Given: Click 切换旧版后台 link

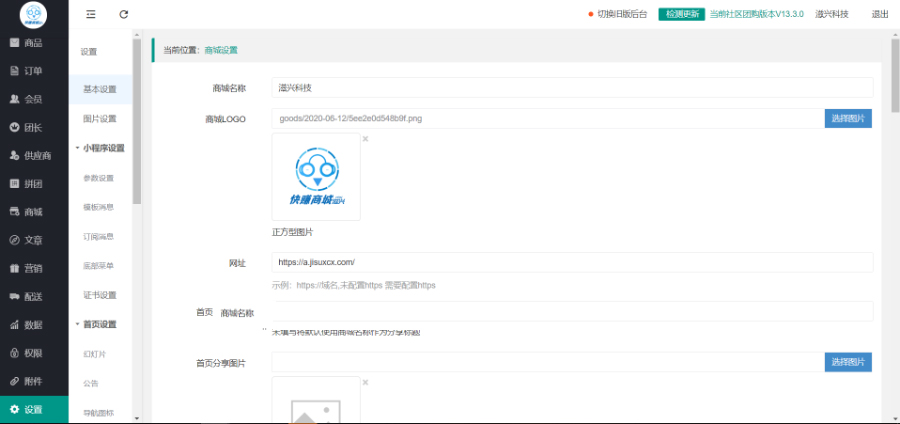Looking at the screenshot, I should (622, 14).
